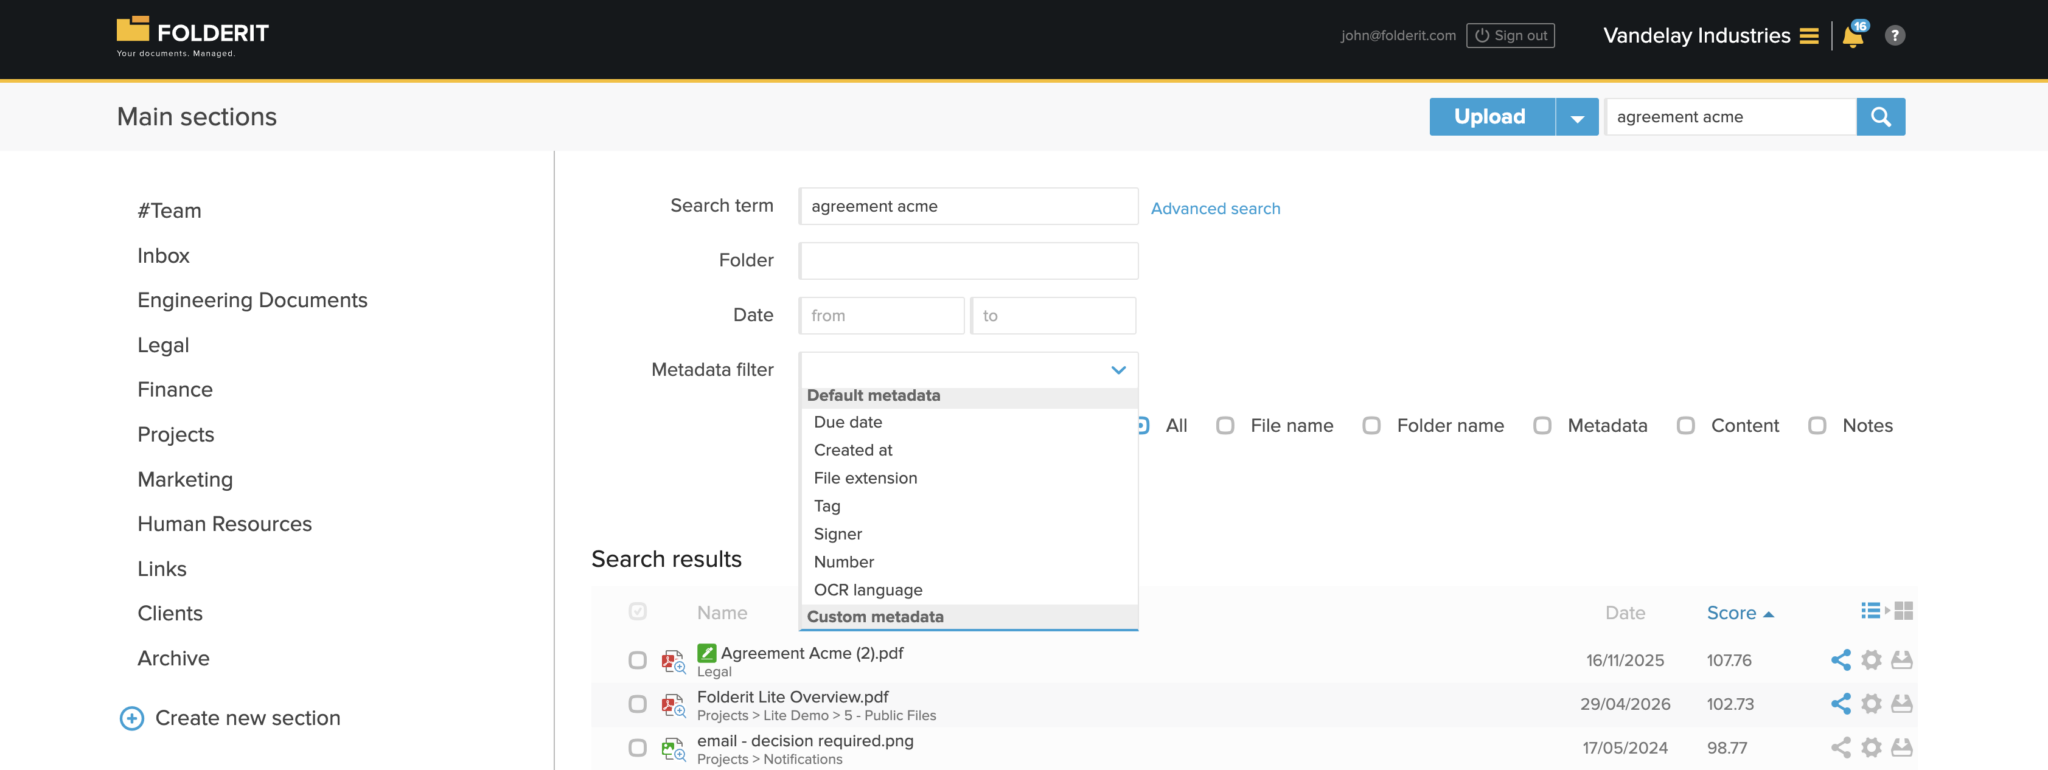Share Folderit Lite Overview.pdf

(1840, 704)
